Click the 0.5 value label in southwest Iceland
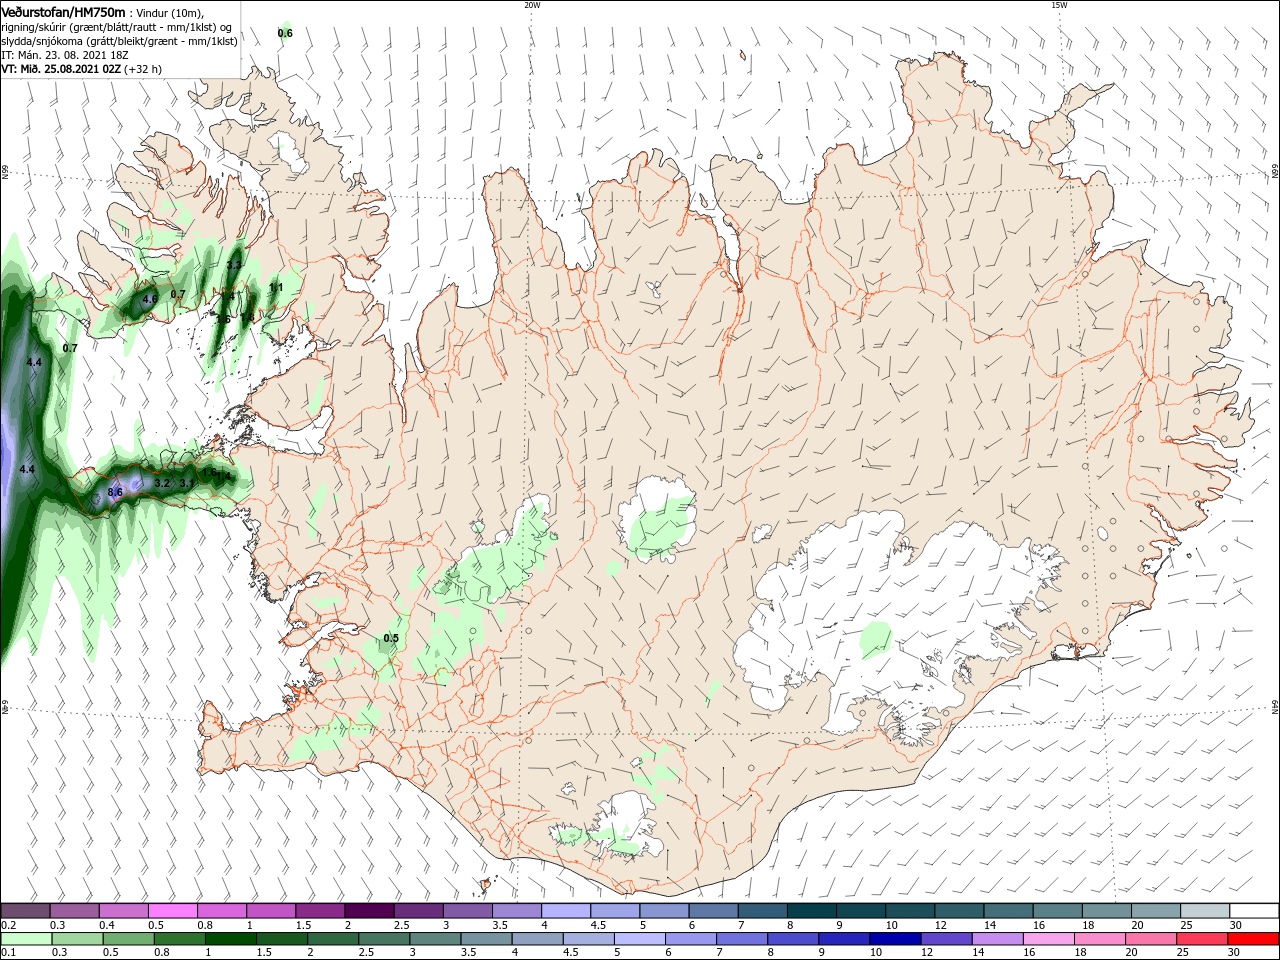1280x960 pixels. tap(391, 638)
